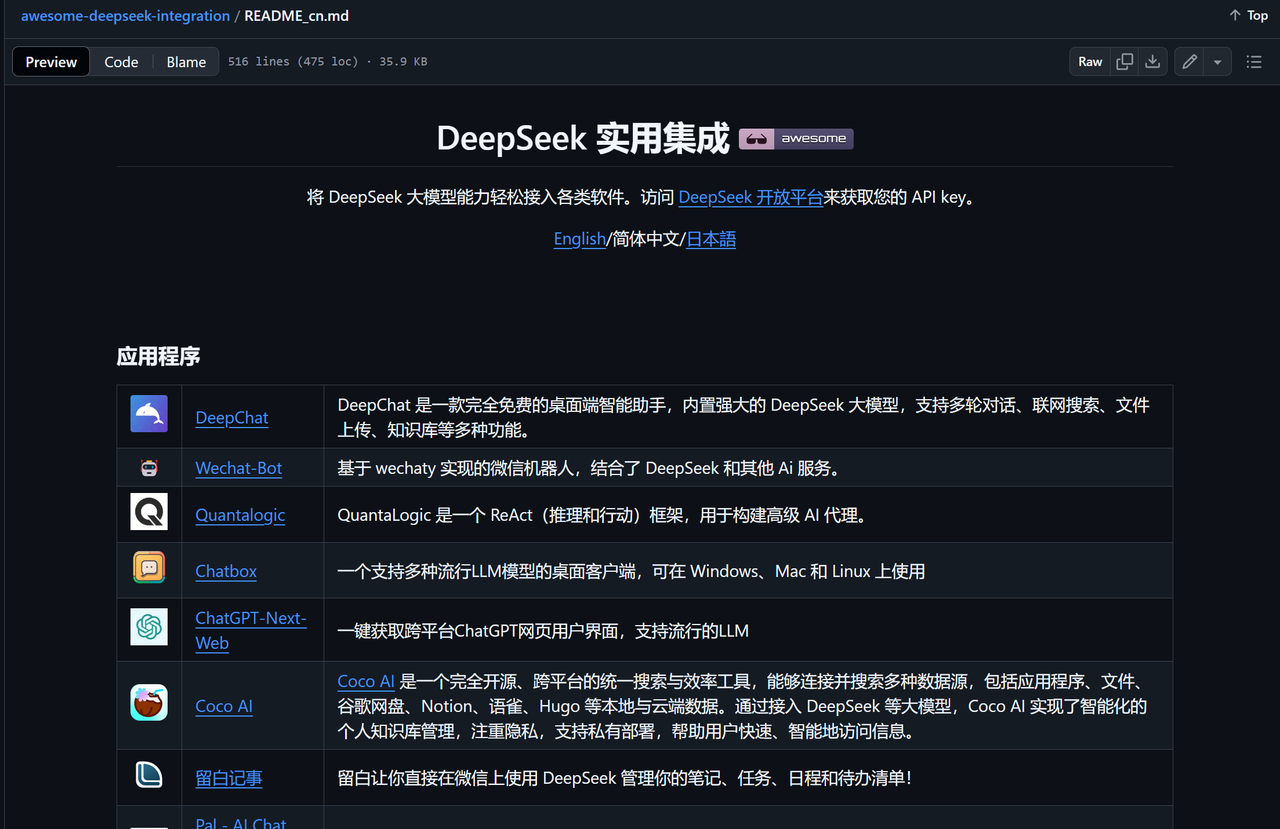1280x829 pixels.
Task: Click the ChatGPT-Next-Web description text
Action: [543, 630]
